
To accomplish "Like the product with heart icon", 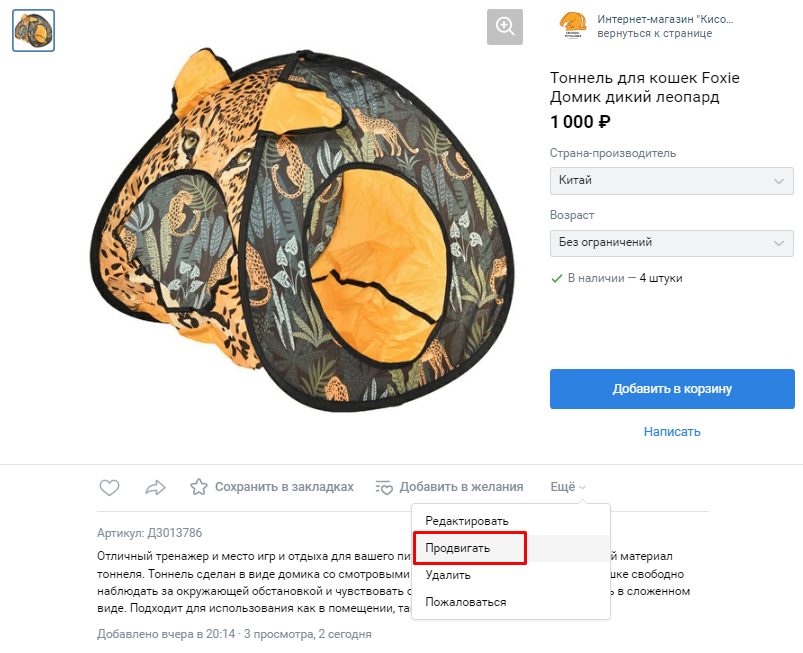I will click(x=110, y=487).
